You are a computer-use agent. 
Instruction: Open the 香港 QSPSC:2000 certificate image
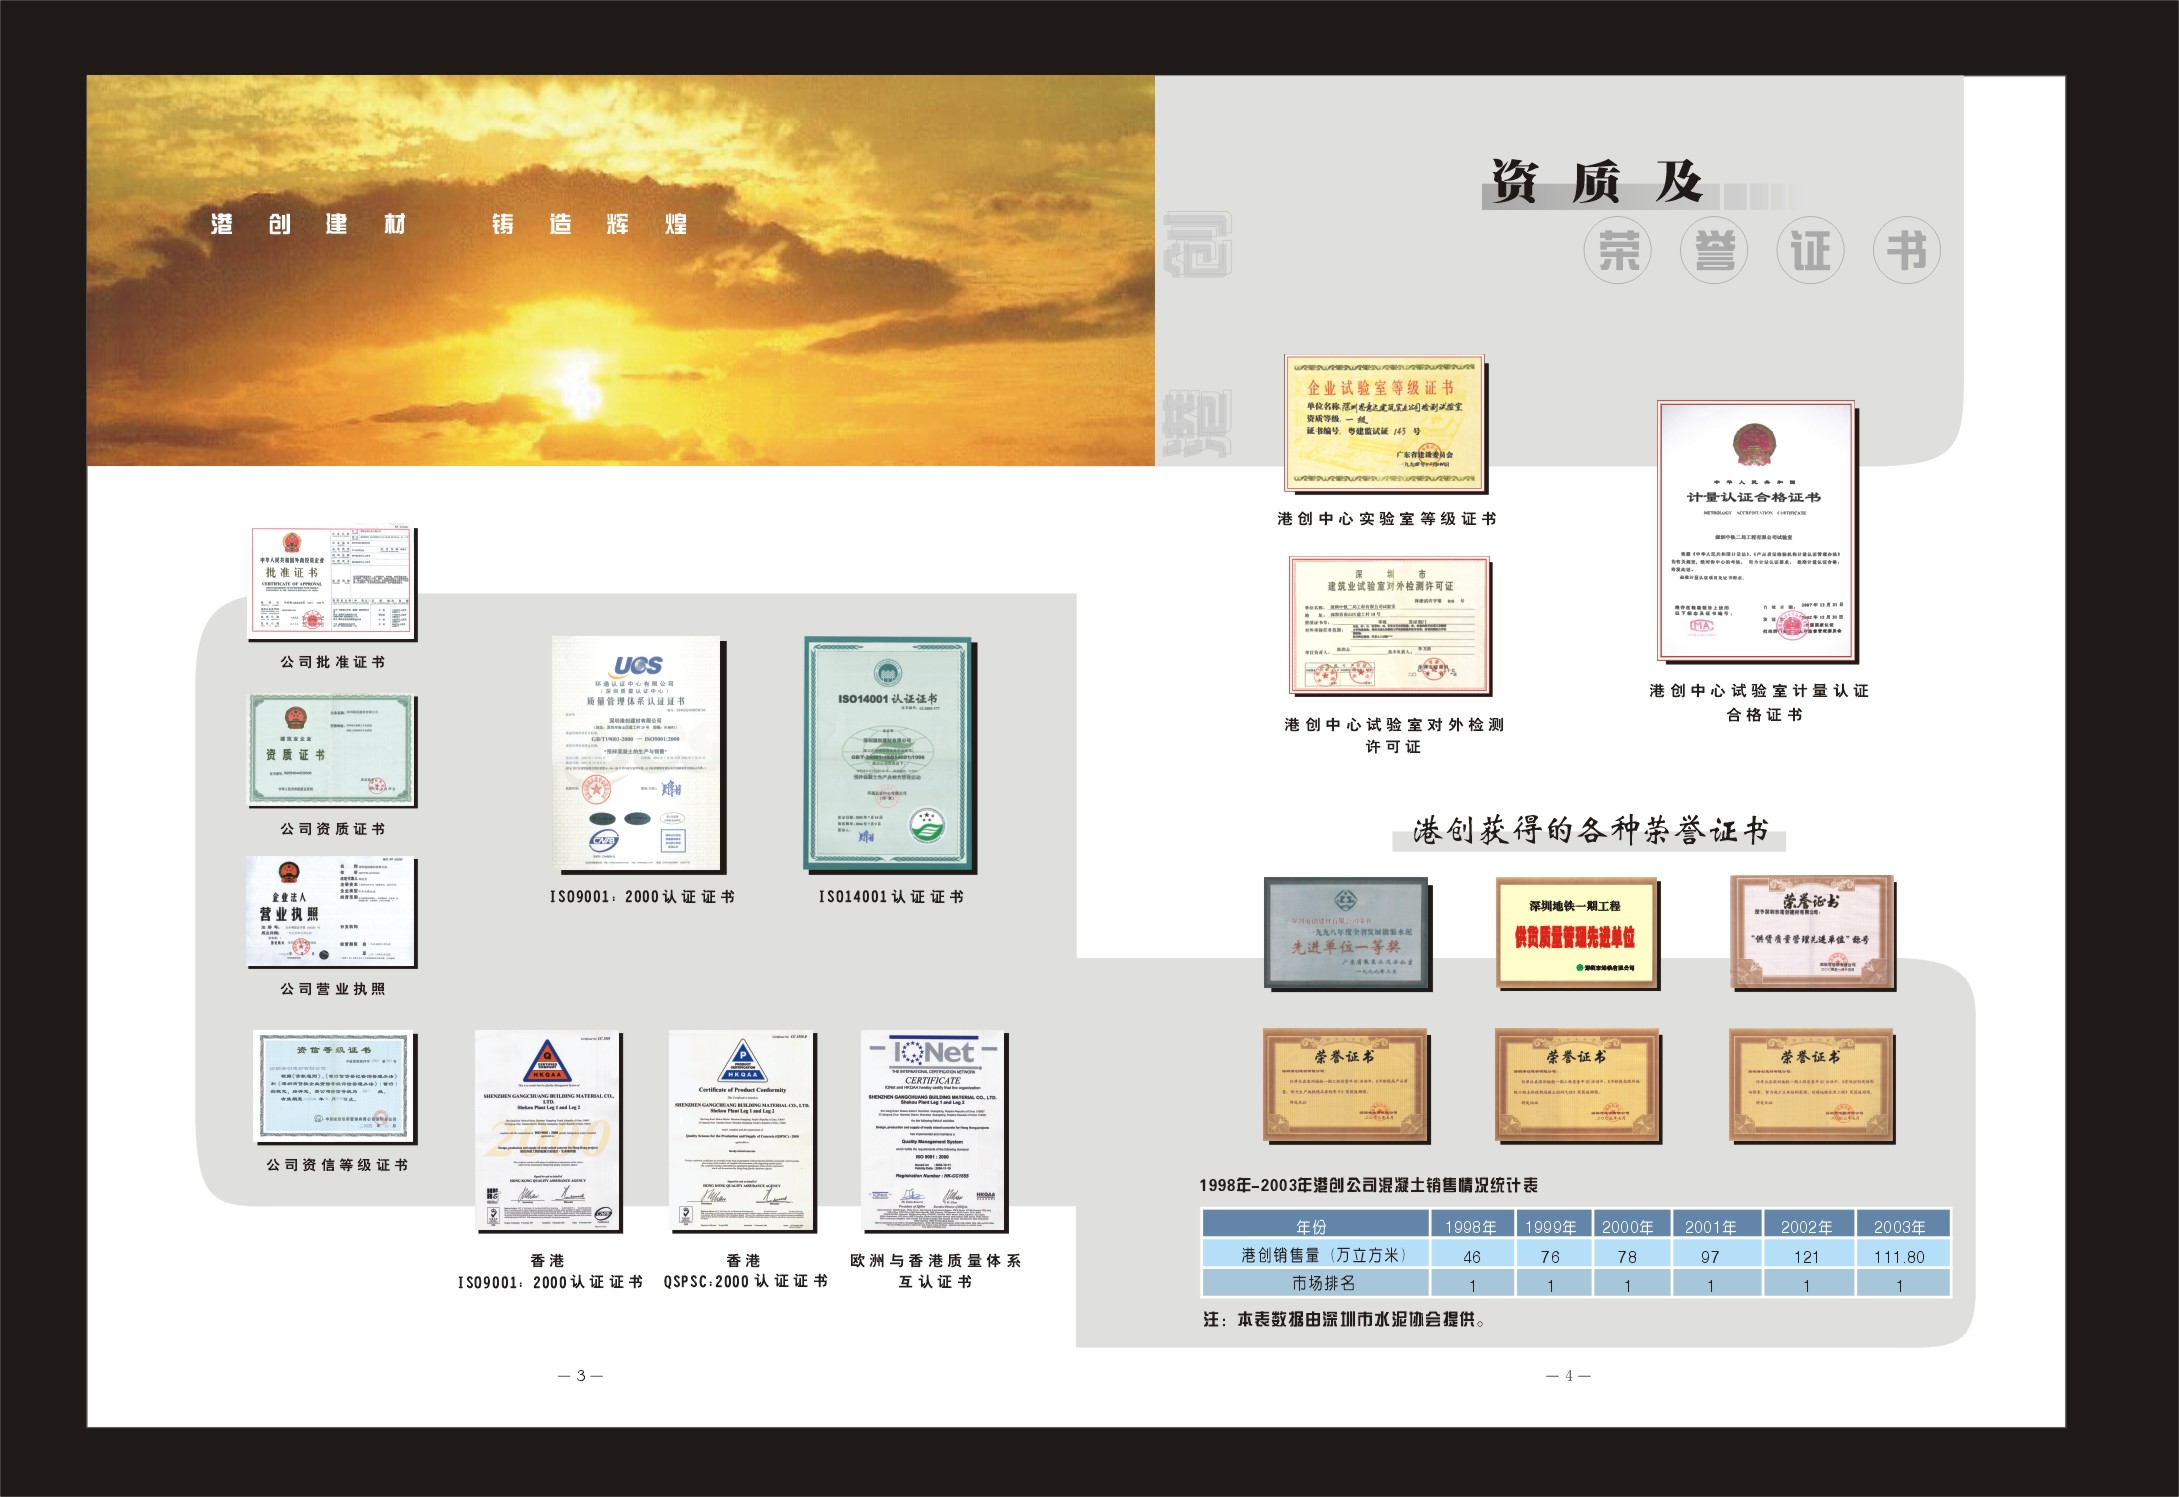coord(742,1131)
